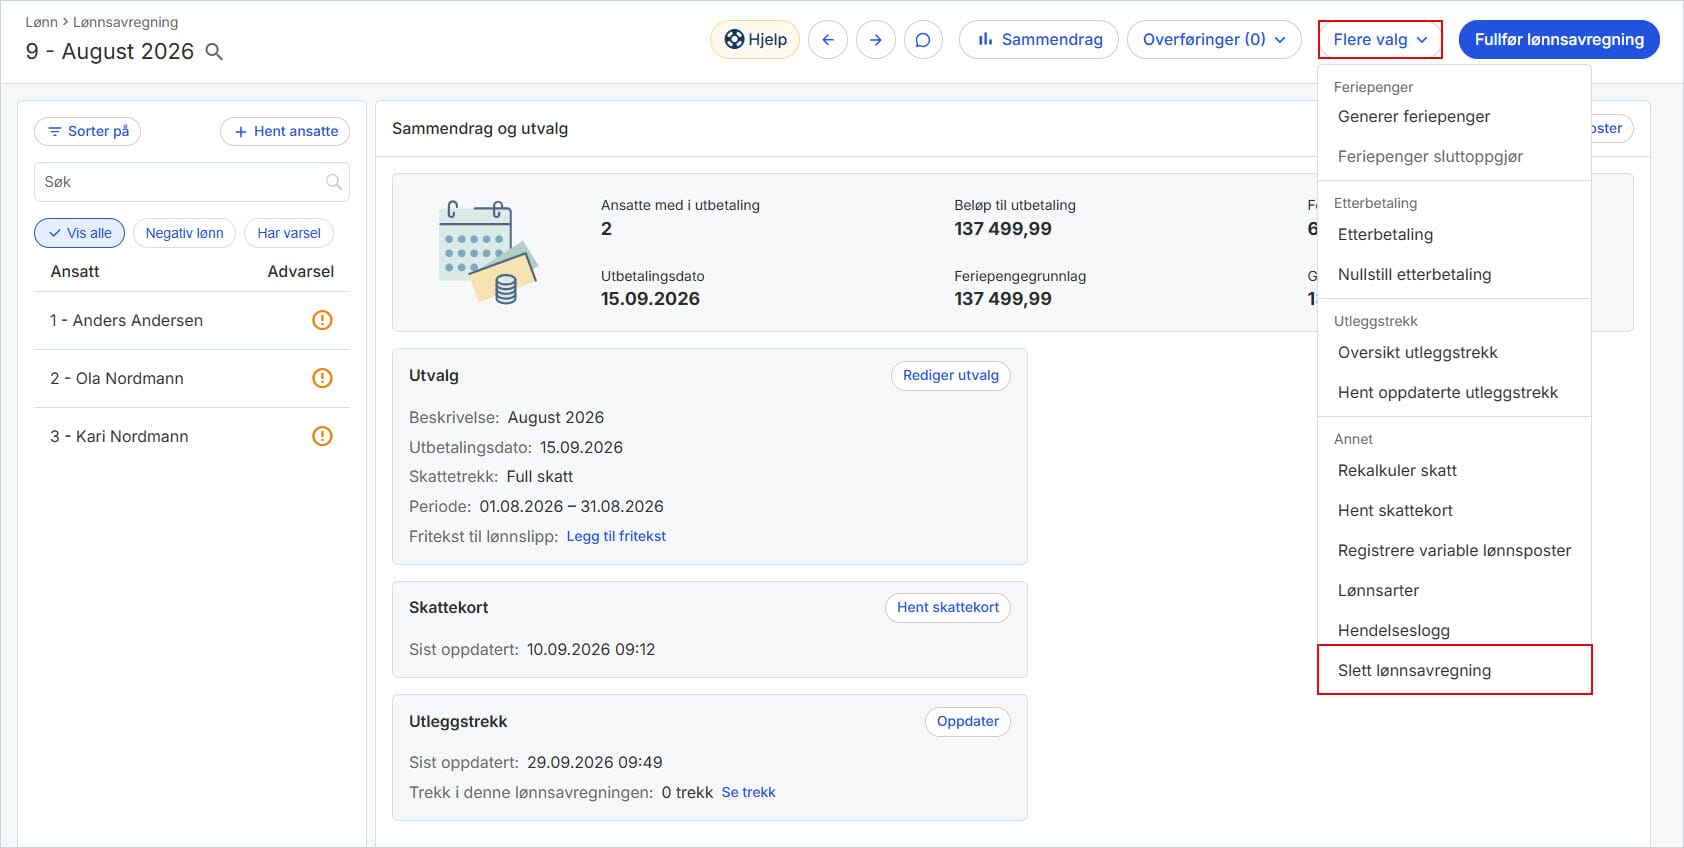The image size is (1684, 848).
Task: Click magnifier icon in the Søk field
Action: [x=333, y=182]
